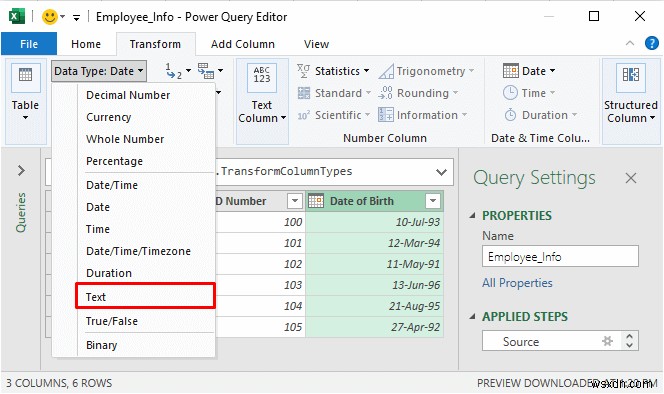Open the Duration transformations dropdown in ribbon
The width and height of the screenshot is (664, 394).
[540, 115]
